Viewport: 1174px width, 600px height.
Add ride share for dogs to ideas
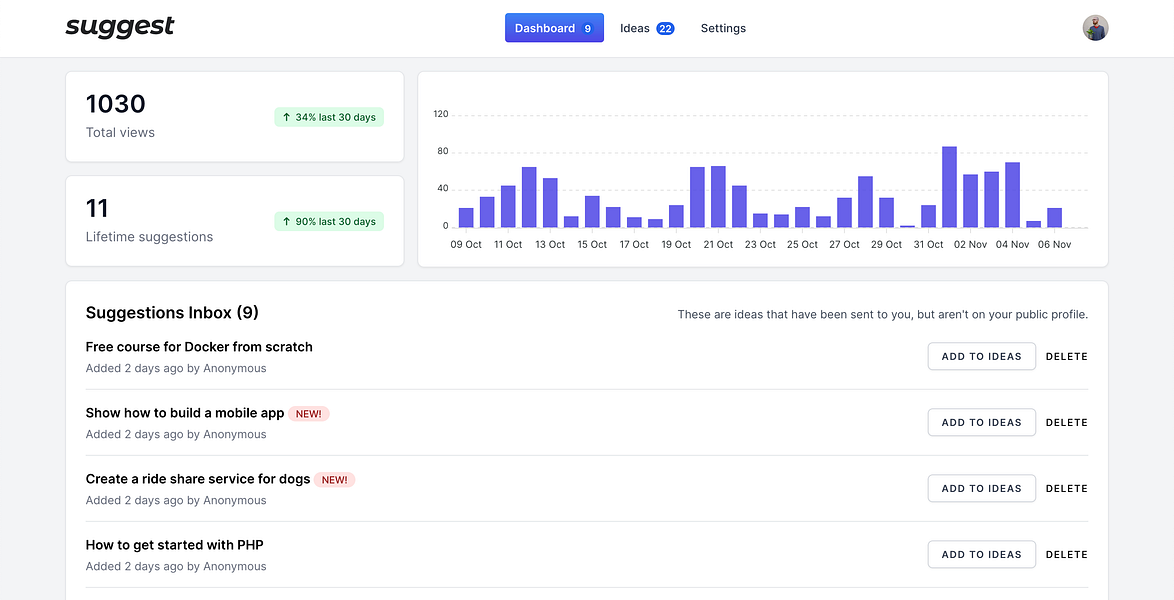(x=982, y=488)
